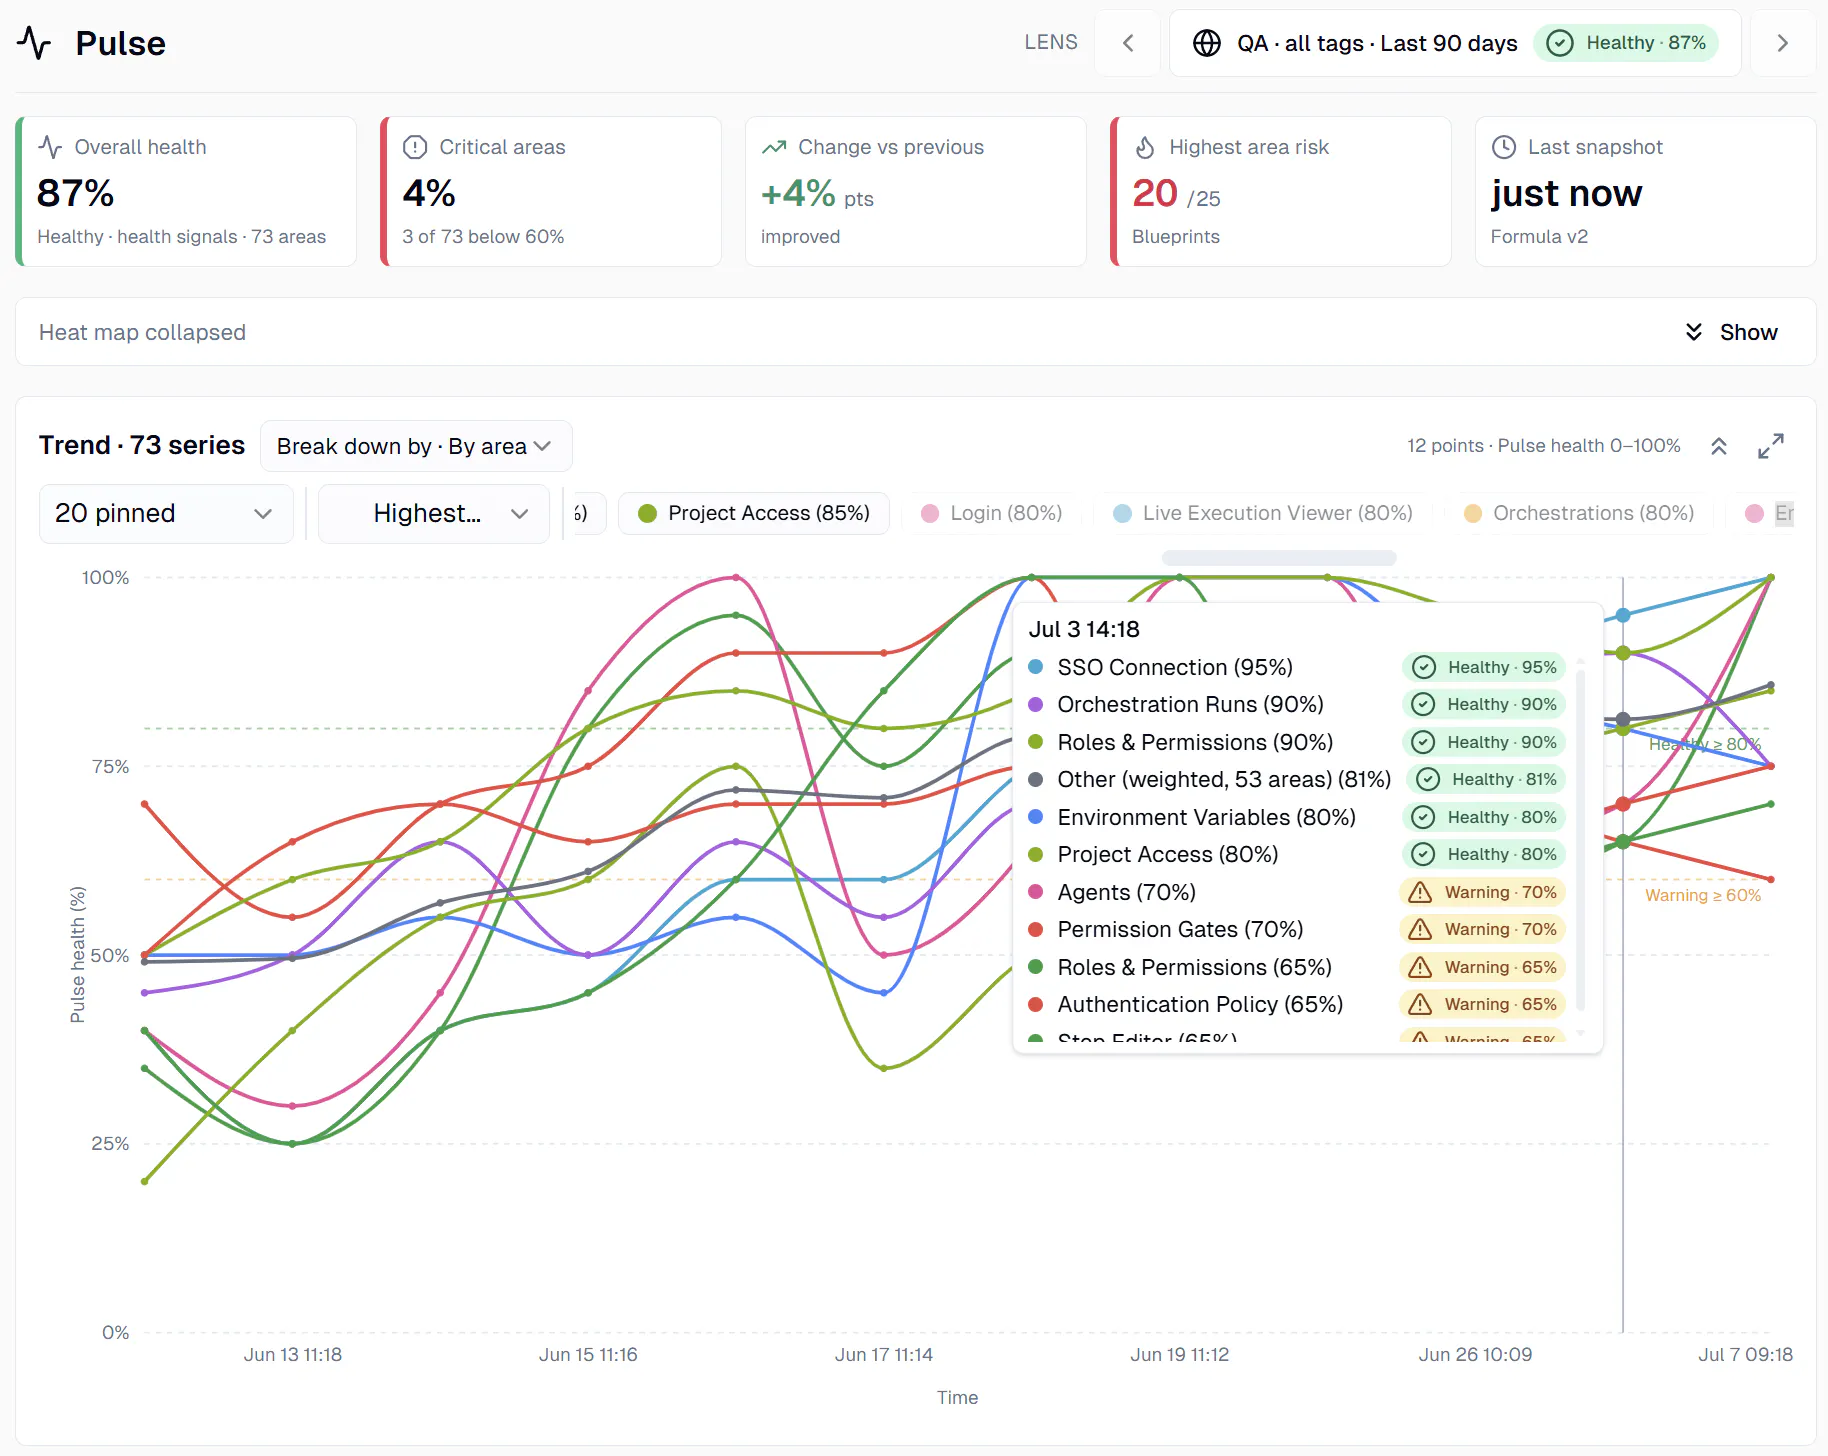
Task: Click Other (weighted, 53 areas) tooltip row
Action: (1295, 779)
